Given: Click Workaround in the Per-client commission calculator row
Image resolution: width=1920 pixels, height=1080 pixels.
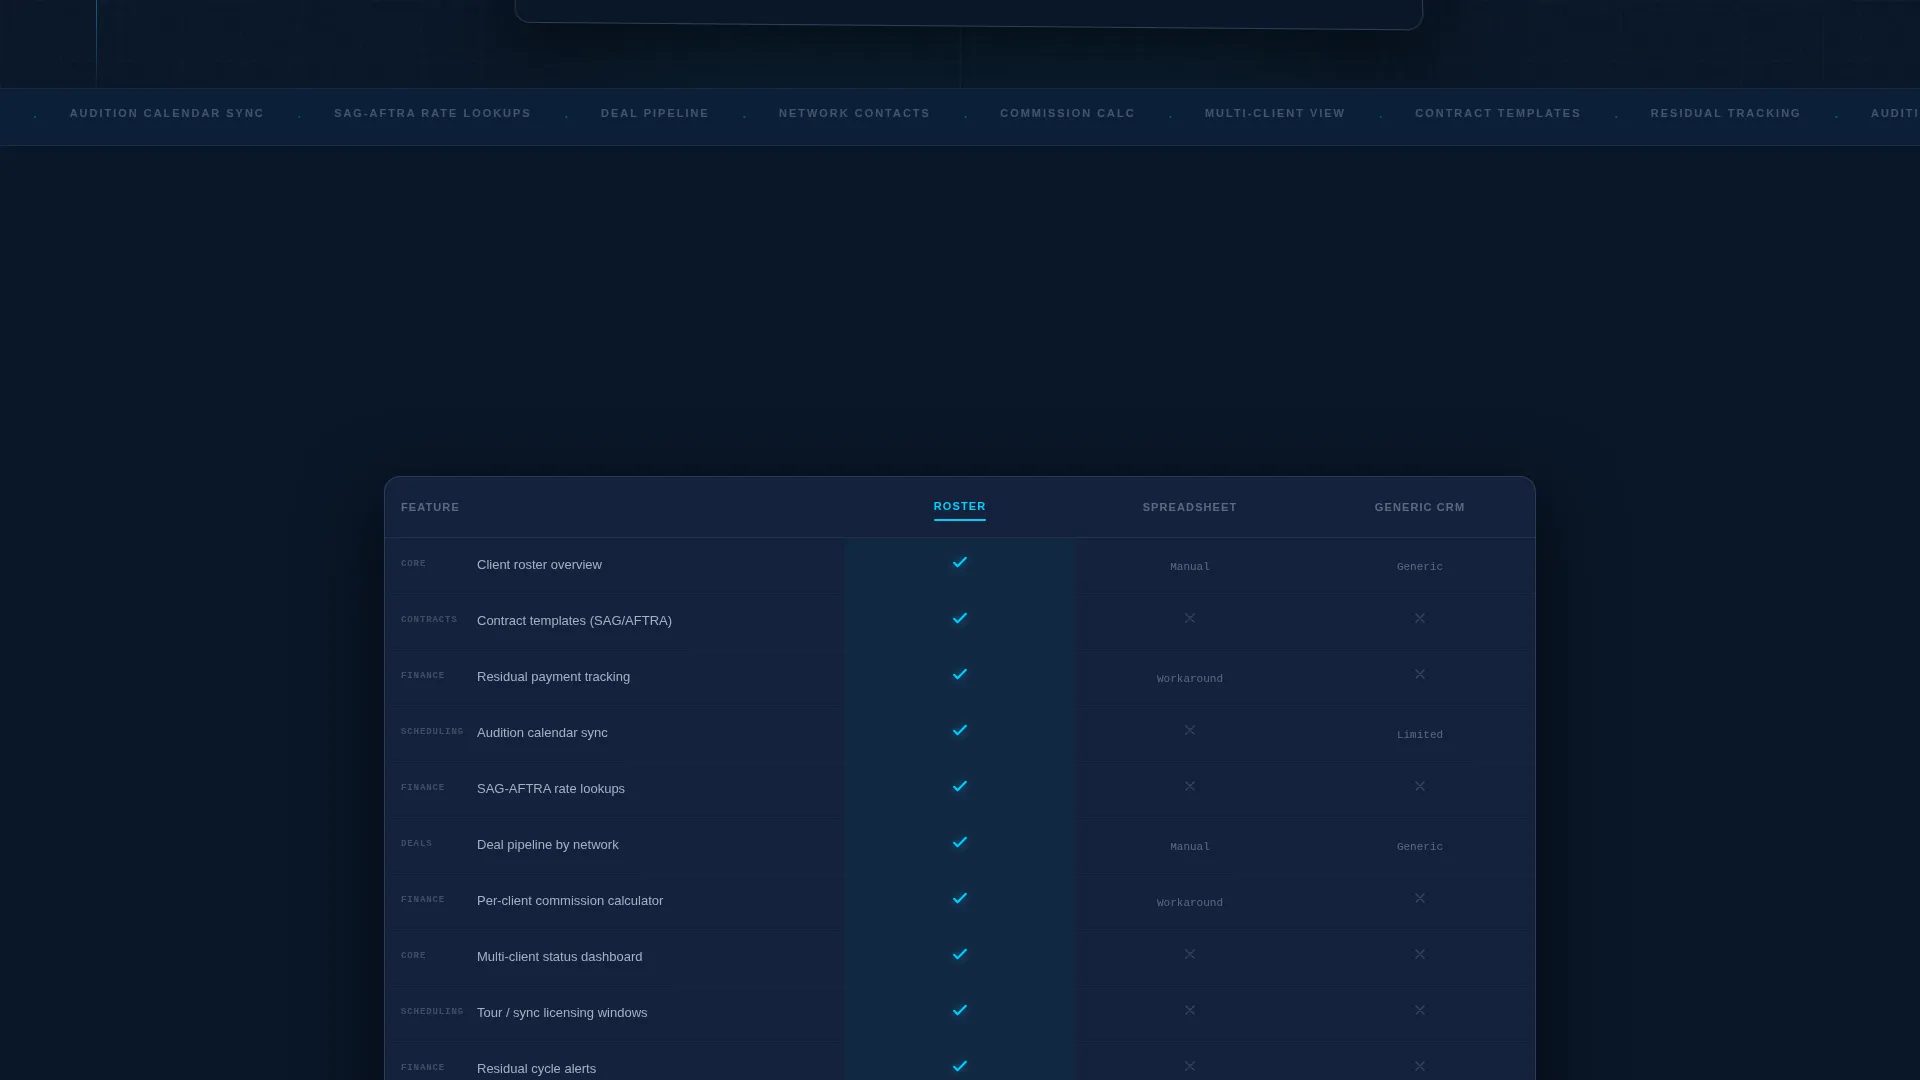Looking at the screenshot, I should click(1190, 903).
